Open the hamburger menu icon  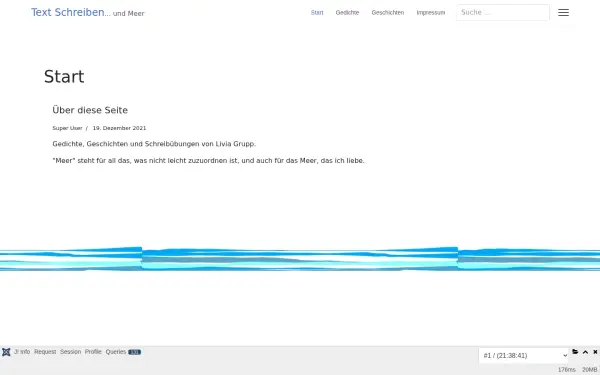(563, 13)
